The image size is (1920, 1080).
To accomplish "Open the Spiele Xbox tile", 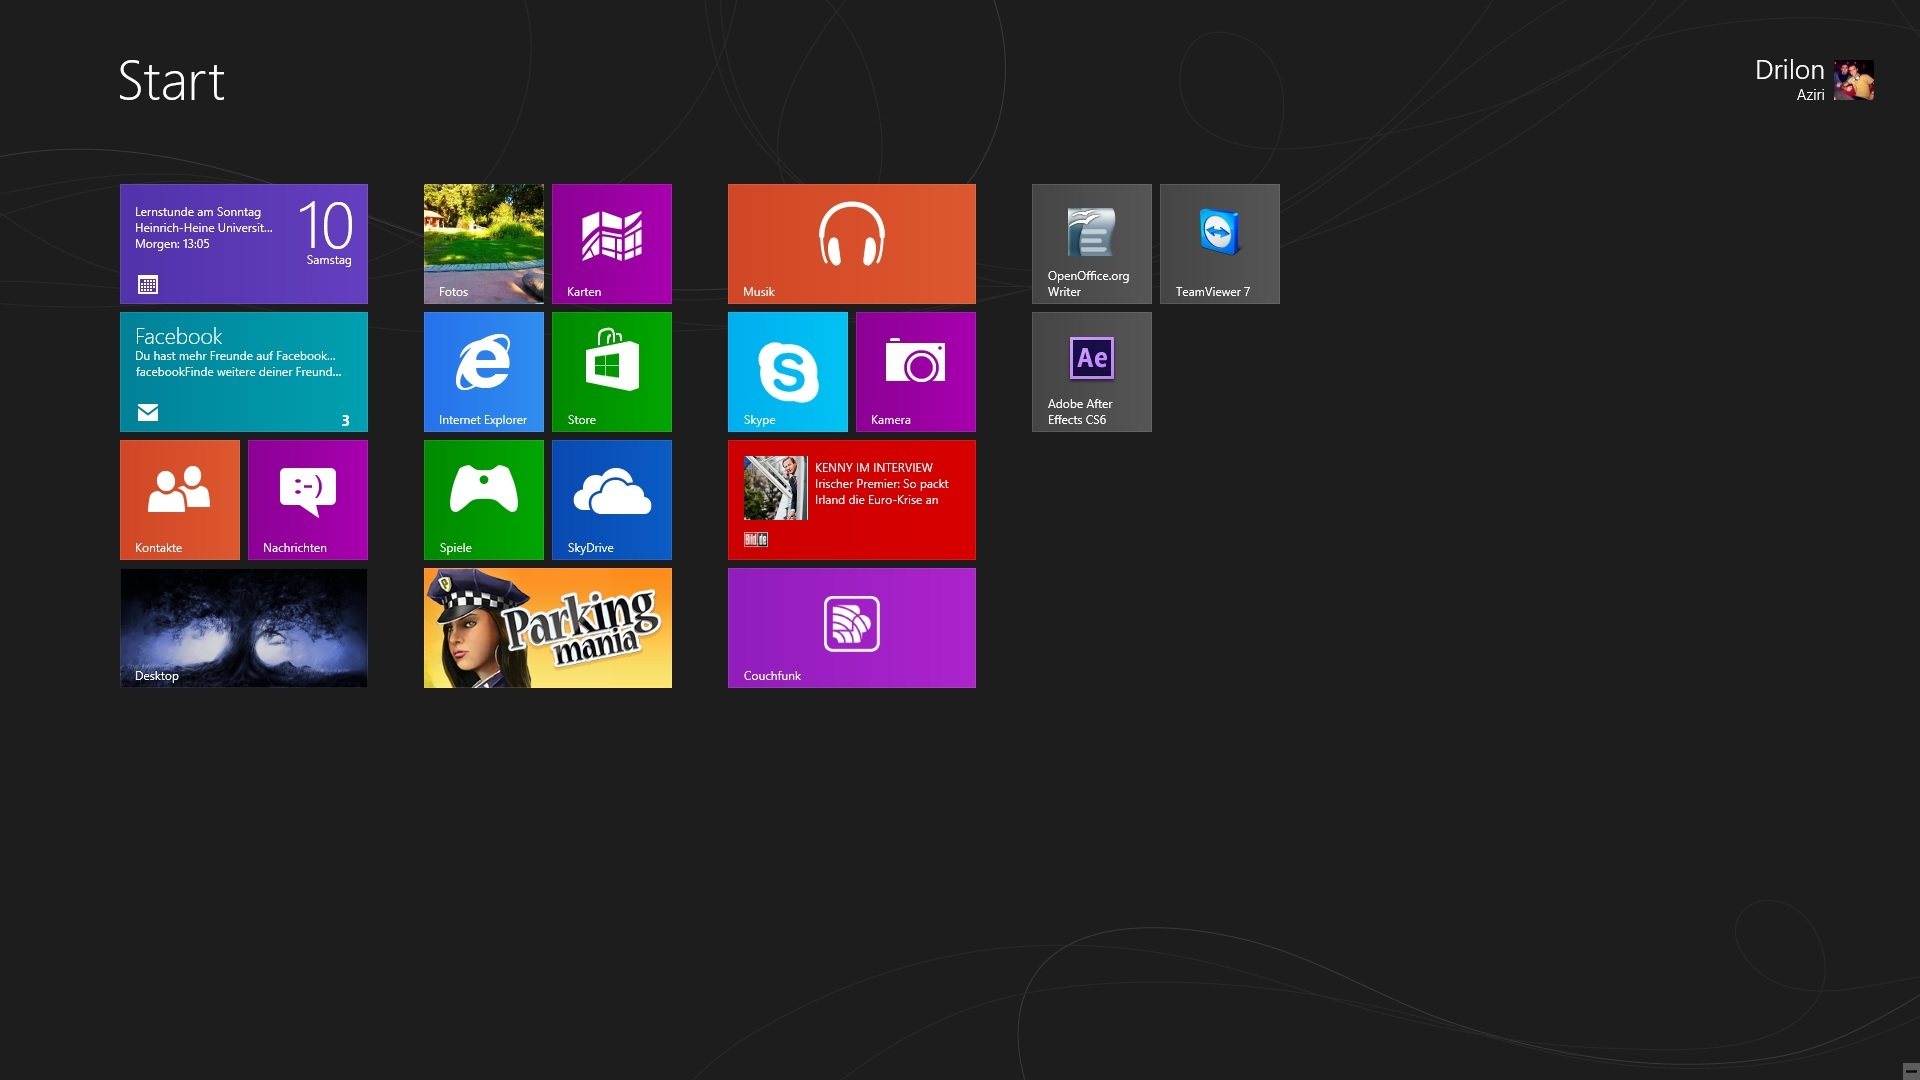I will pos(483,499).
